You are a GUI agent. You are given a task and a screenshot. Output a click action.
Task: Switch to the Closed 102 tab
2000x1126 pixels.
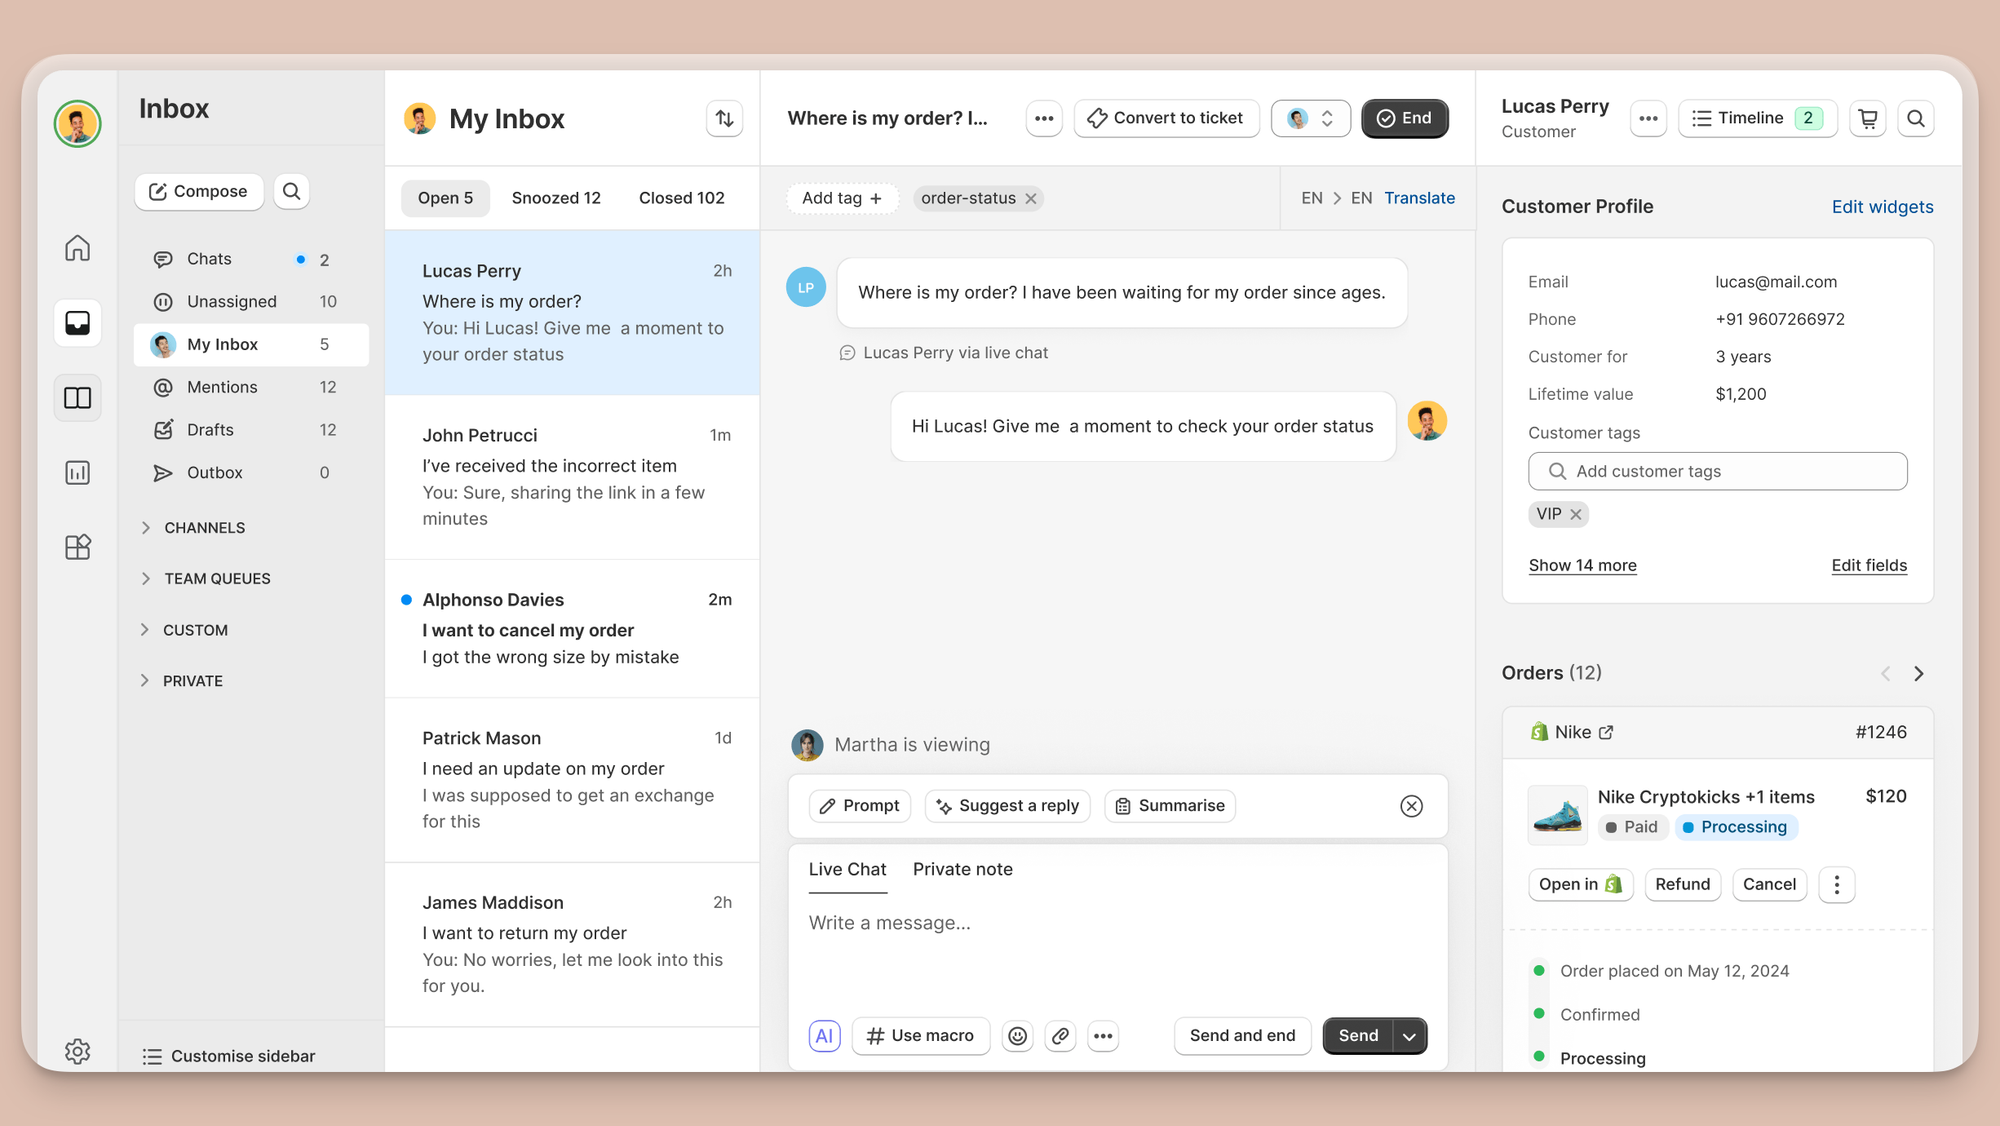[x=681, y=197]
